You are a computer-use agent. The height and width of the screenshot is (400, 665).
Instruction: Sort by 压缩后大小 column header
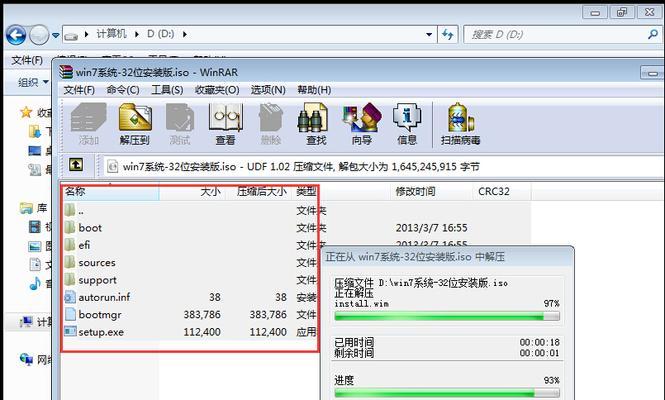pos(258,191)
